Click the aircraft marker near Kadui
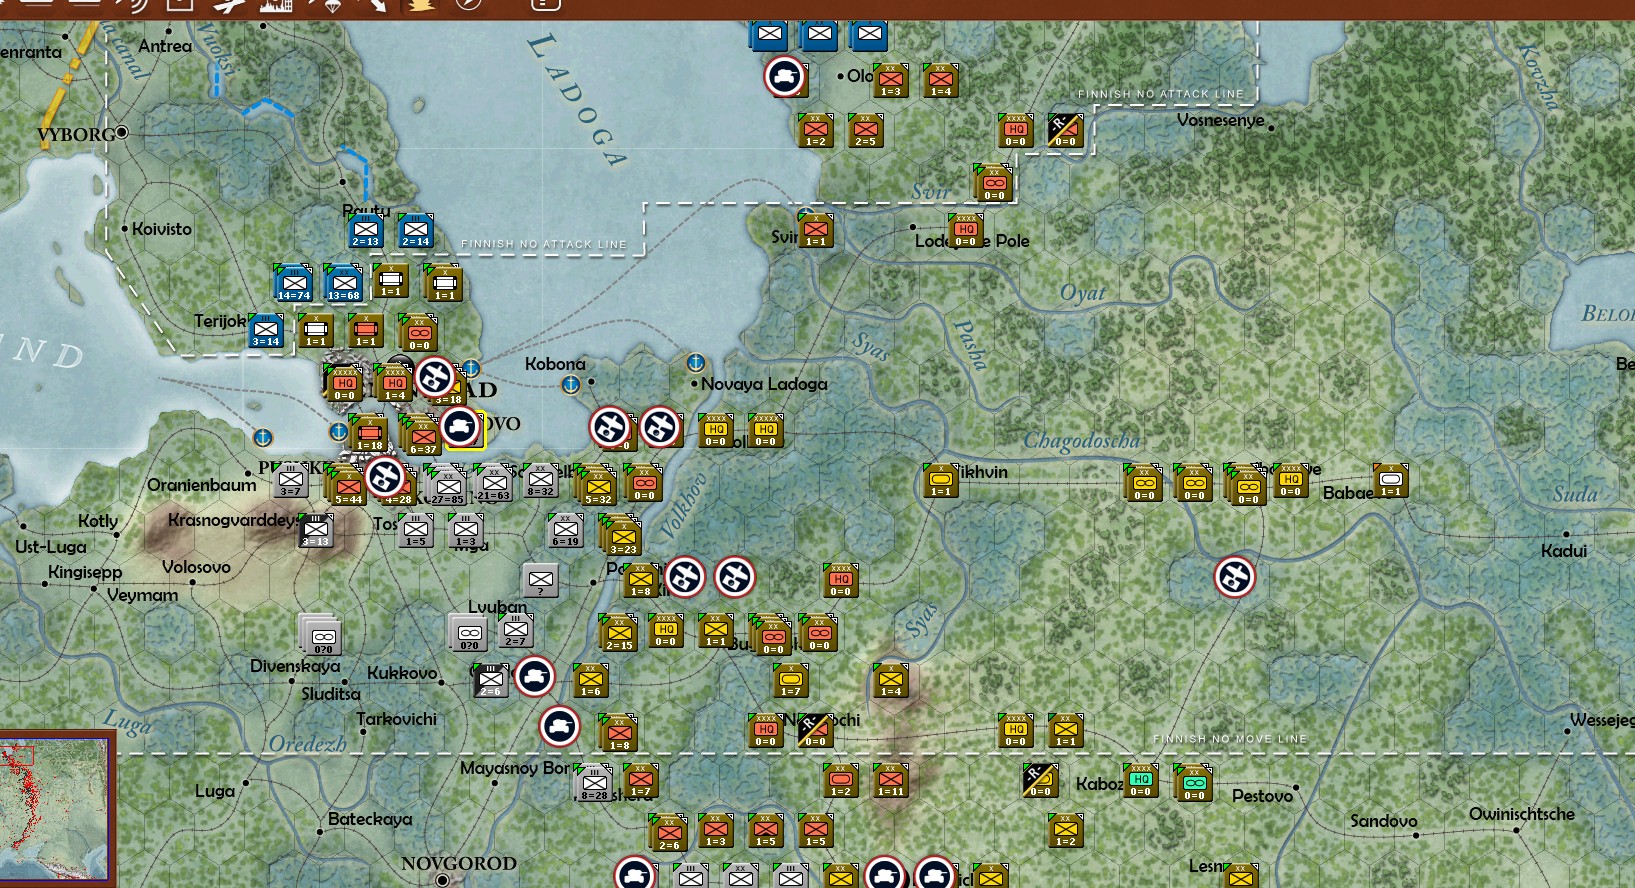Image resolution: width=1635 pixels, height=888 pixels. pos(1235,578)
